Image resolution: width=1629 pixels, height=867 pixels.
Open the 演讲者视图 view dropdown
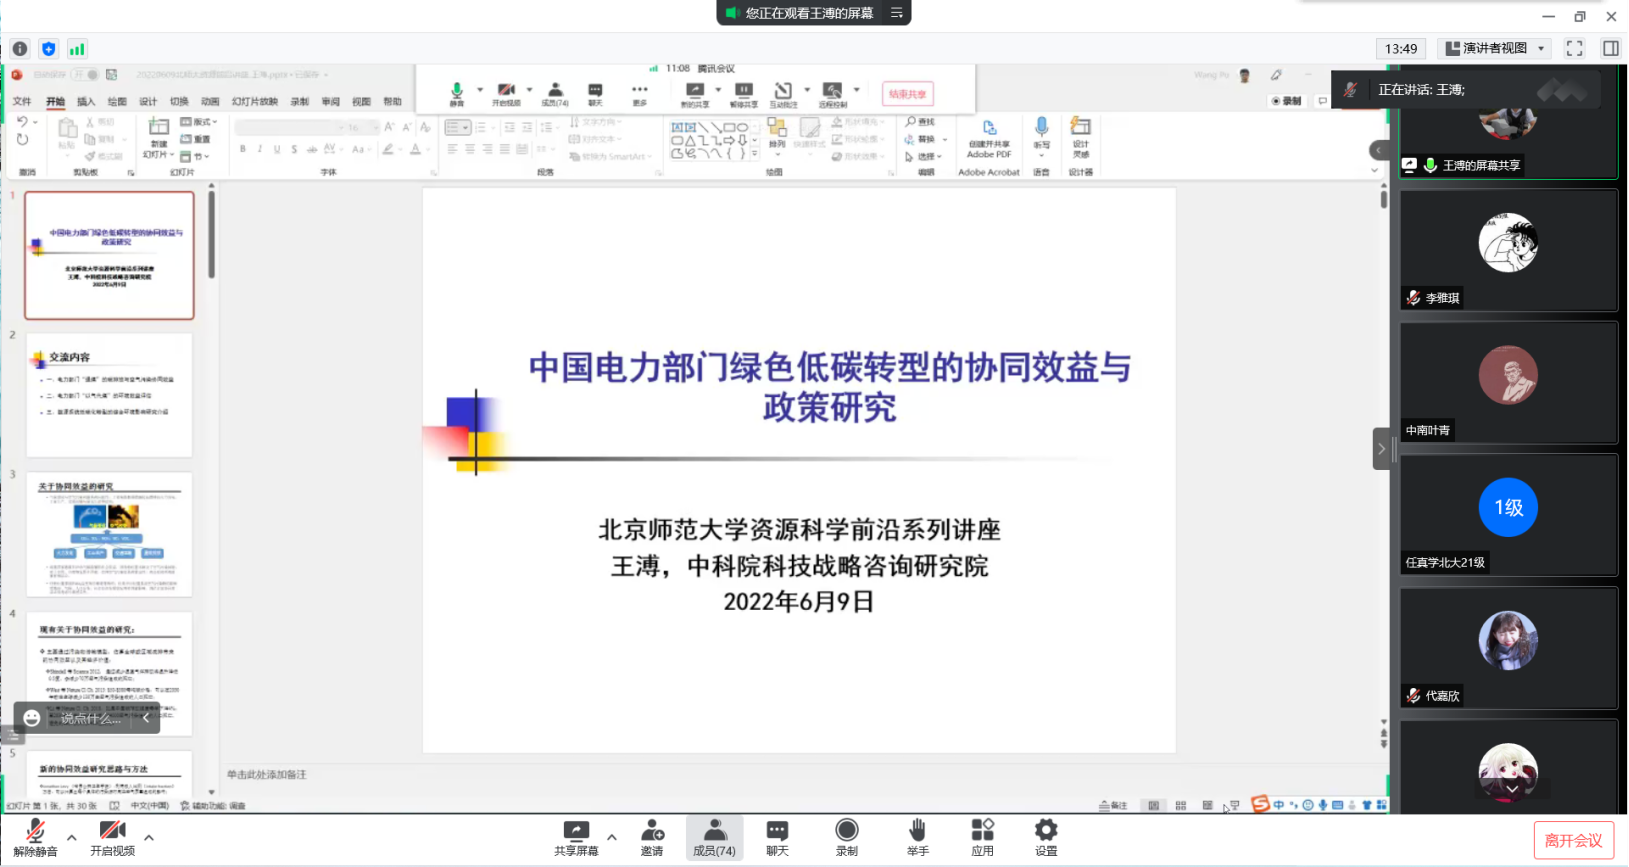pyautogui.click(x=1496, y=48)
